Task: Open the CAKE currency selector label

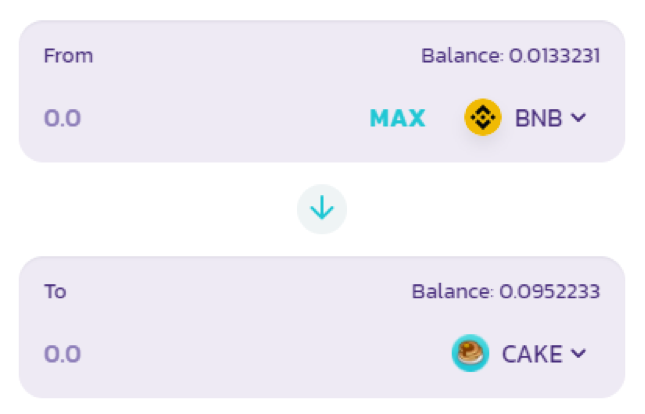Action: (x=532, y=354)
